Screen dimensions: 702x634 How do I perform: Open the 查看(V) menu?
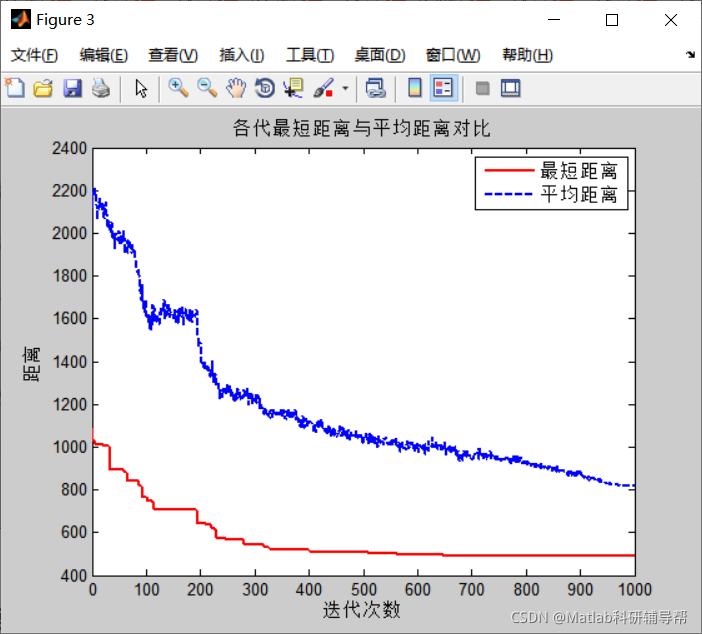tap(173, 55)
